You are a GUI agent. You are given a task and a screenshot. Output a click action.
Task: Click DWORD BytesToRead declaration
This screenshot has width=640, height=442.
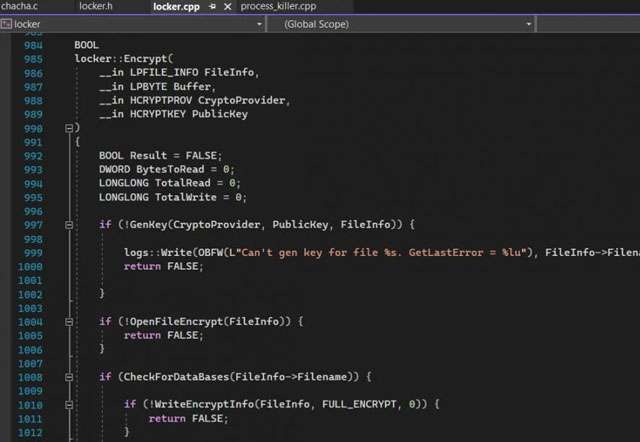[x=166, y=169]
